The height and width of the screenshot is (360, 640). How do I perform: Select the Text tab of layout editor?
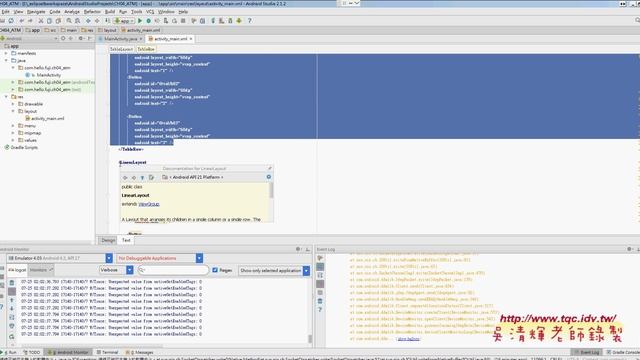(126, 240)
